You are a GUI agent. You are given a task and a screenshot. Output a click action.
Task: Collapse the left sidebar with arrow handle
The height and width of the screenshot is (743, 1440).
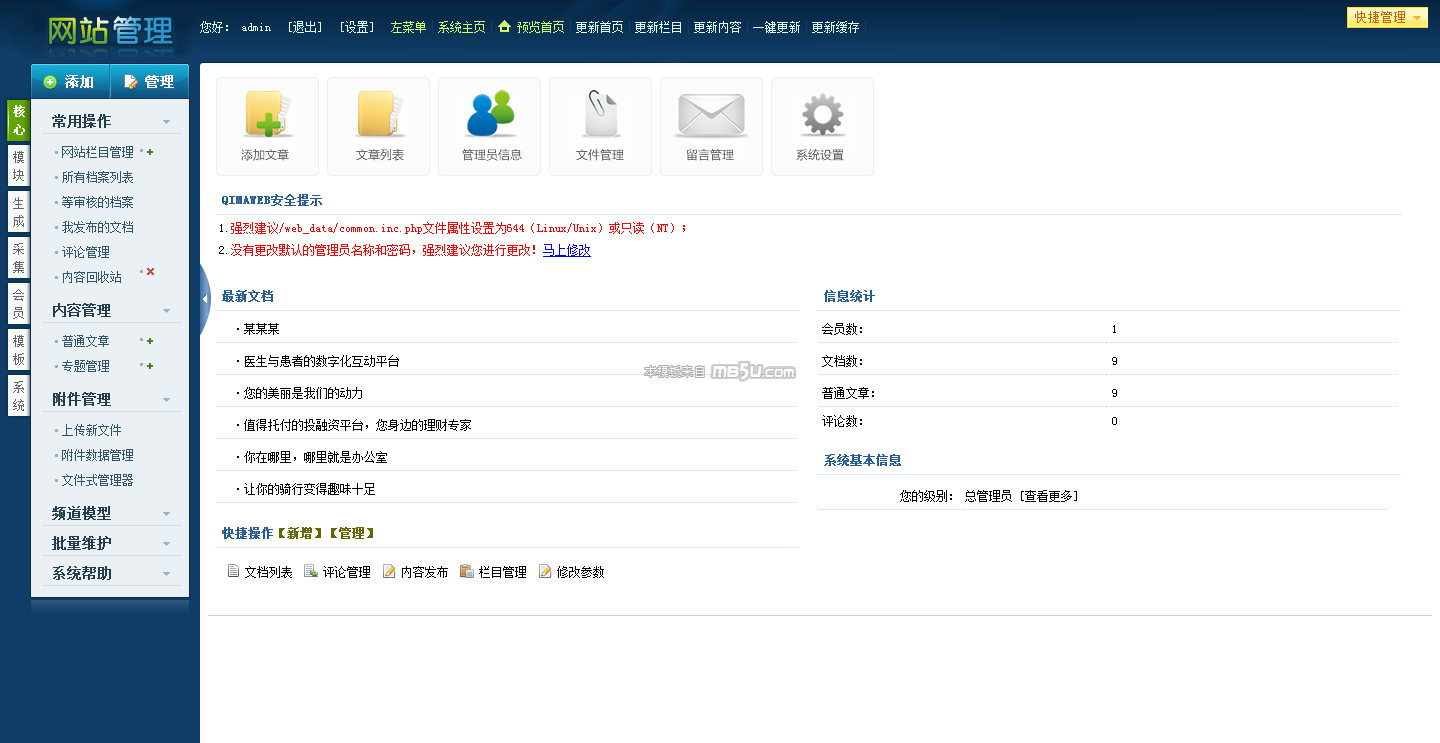tap(205, 298)
